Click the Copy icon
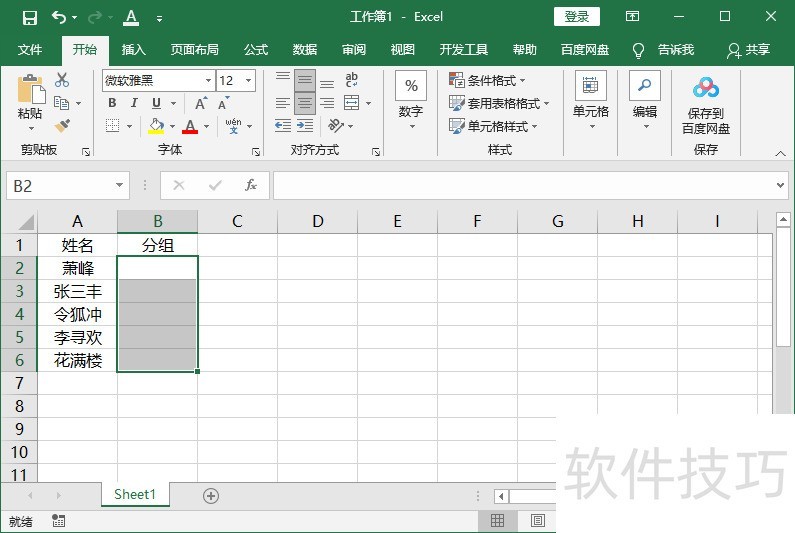The width and height of the screenshot is (795, 533). click(61, 103)
